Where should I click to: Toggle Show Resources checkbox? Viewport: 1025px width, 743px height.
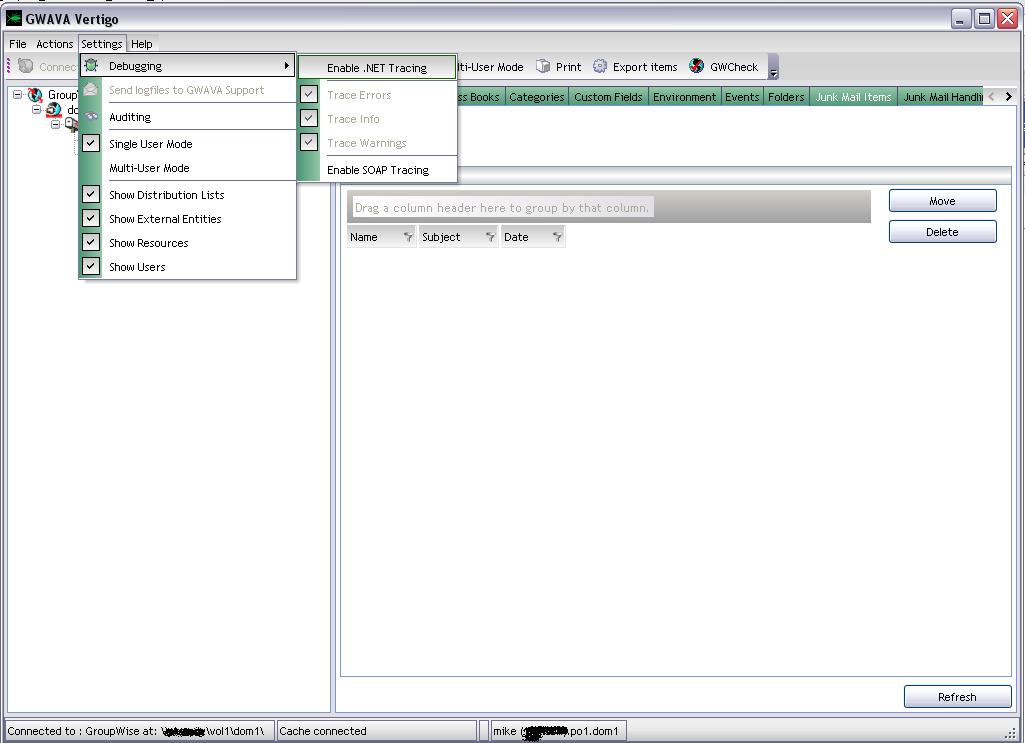click(91, 242)
